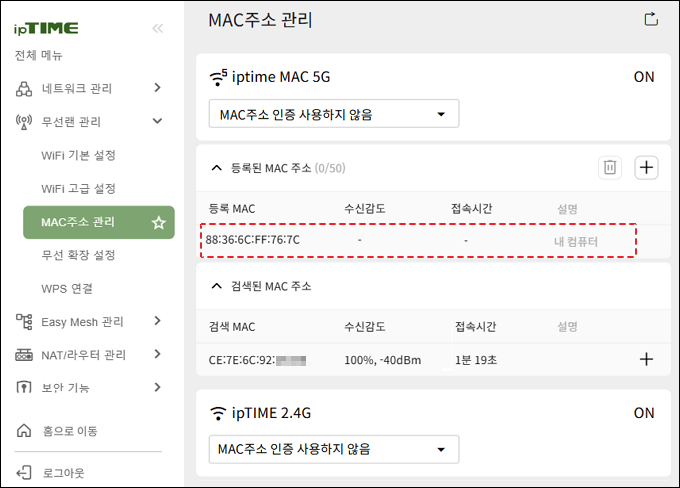This screenshot has height=488, width=680.
Task: Expand Easy Mesh 관리 chevron
Action: [x=157, y=321]
